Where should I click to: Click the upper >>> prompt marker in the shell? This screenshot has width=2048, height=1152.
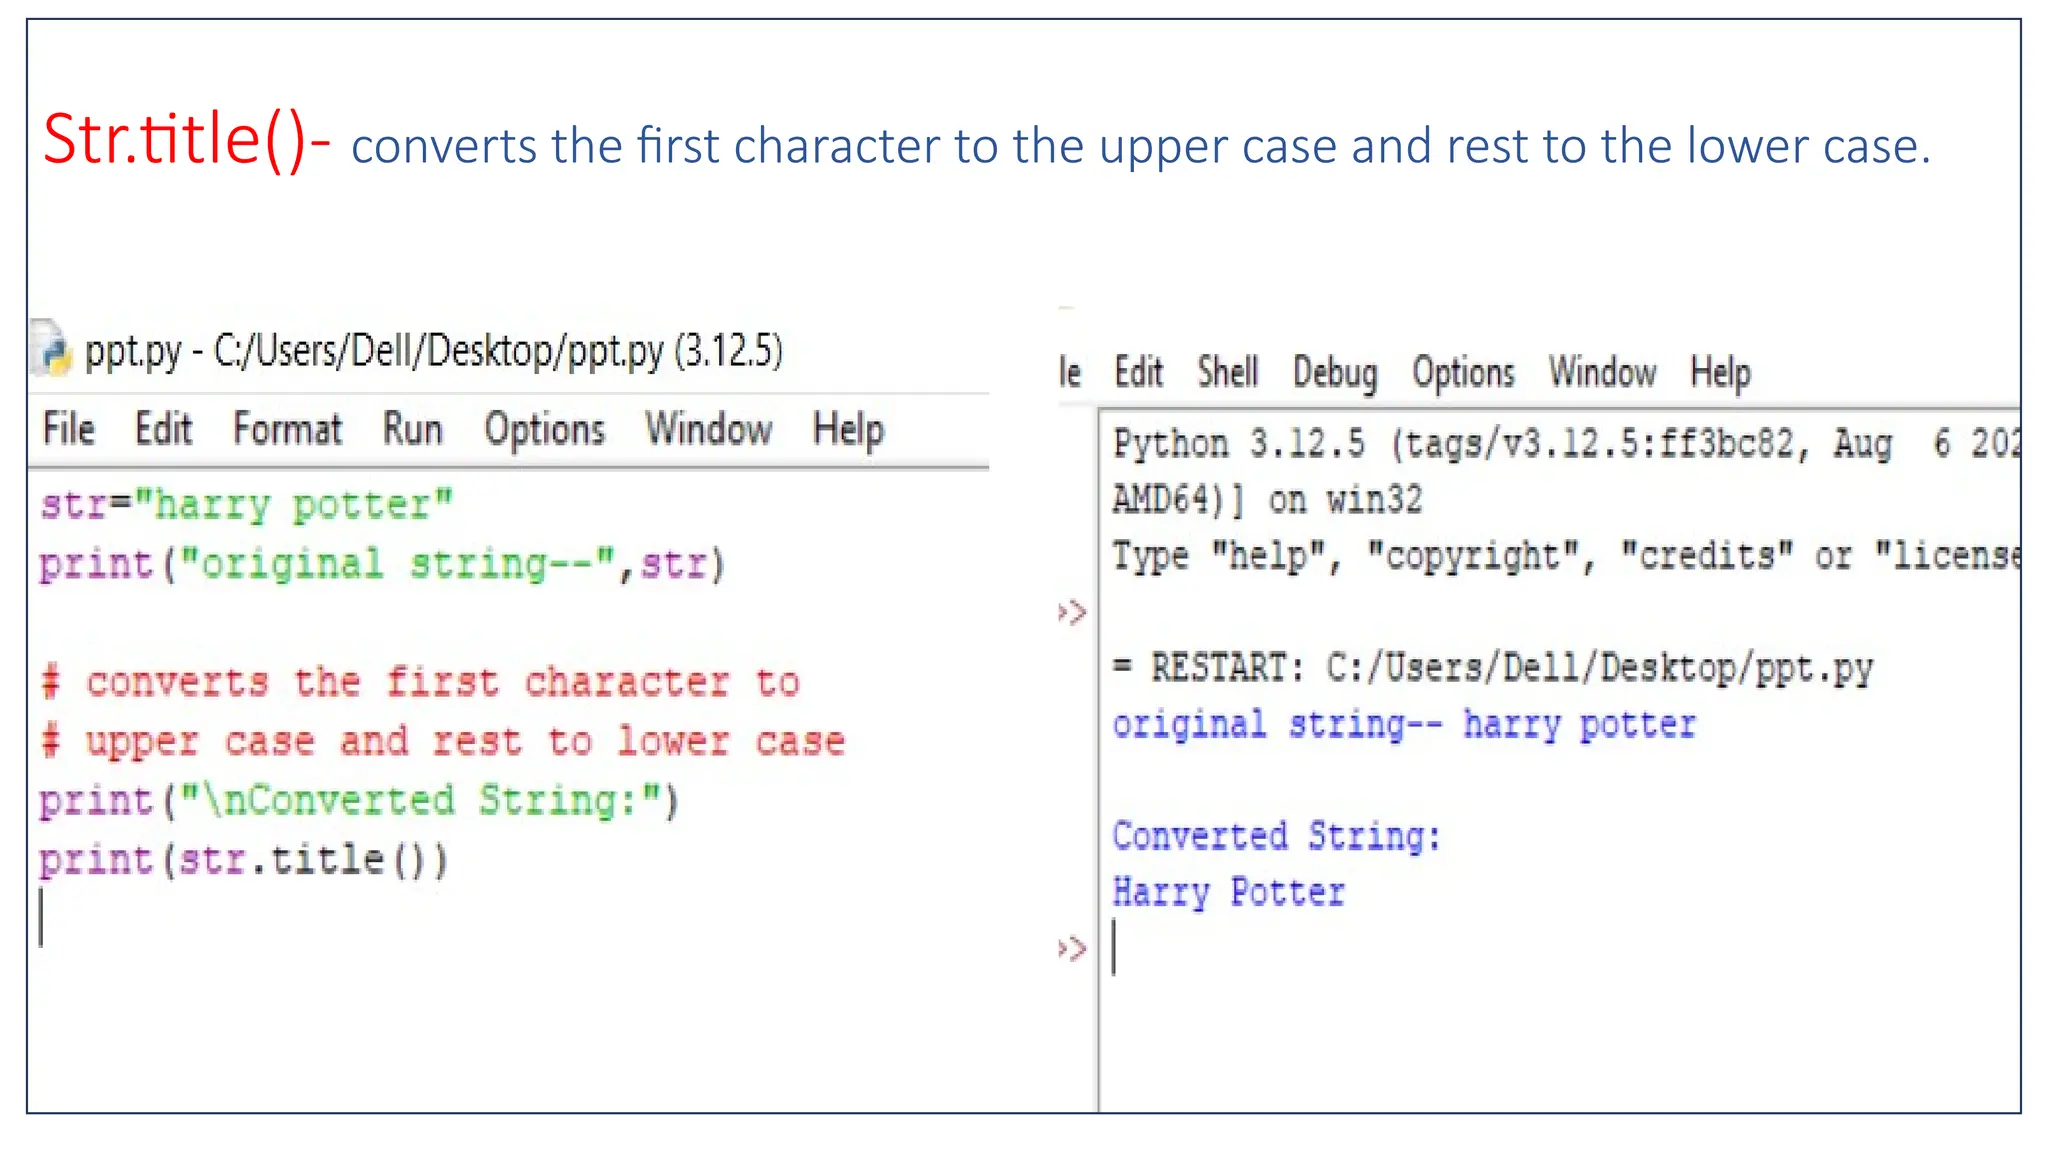coord(1072,612)
